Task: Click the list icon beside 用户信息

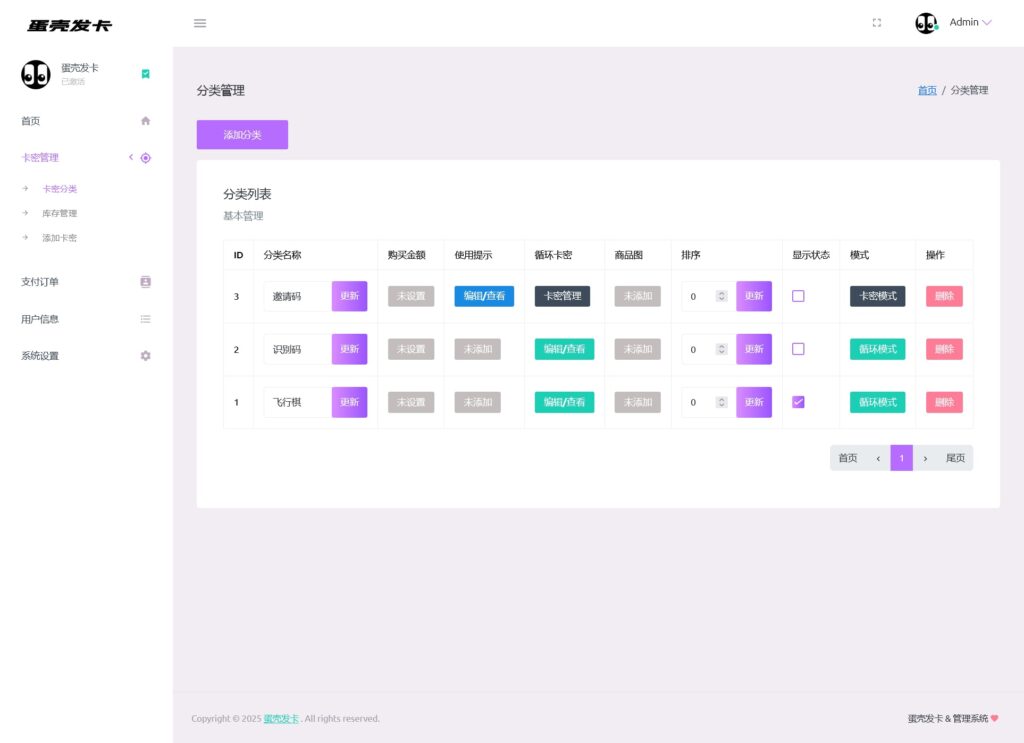Action: tap(146, 319)
